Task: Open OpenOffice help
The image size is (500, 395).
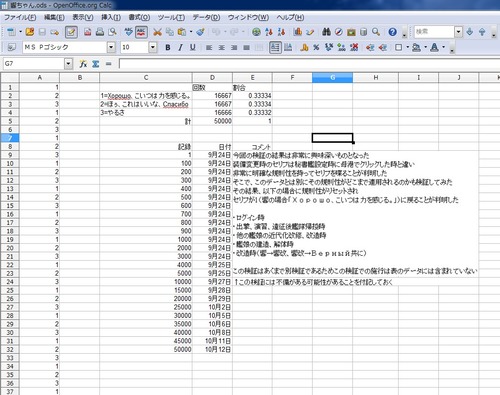Action: [392, 32]
